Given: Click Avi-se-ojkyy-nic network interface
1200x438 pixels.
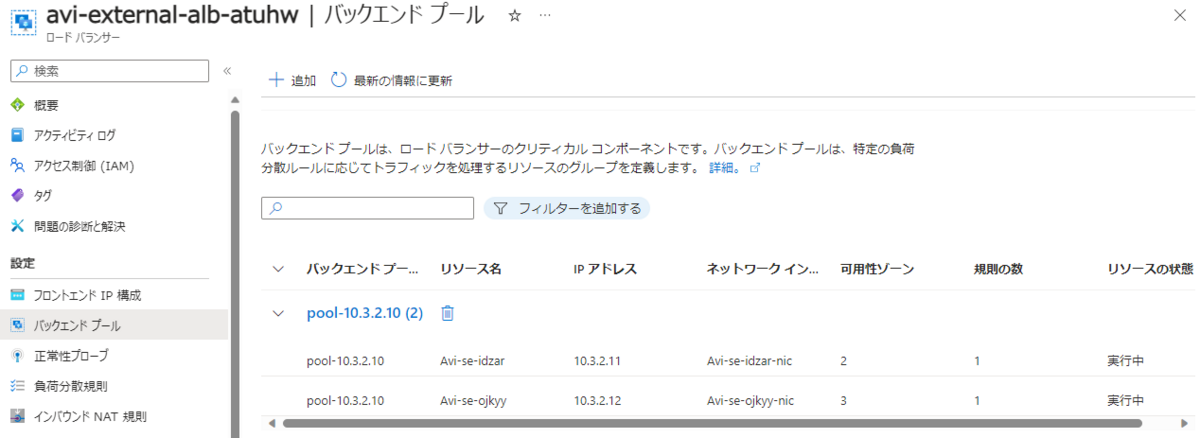Looking at the screenshot, I should (752, 401).
